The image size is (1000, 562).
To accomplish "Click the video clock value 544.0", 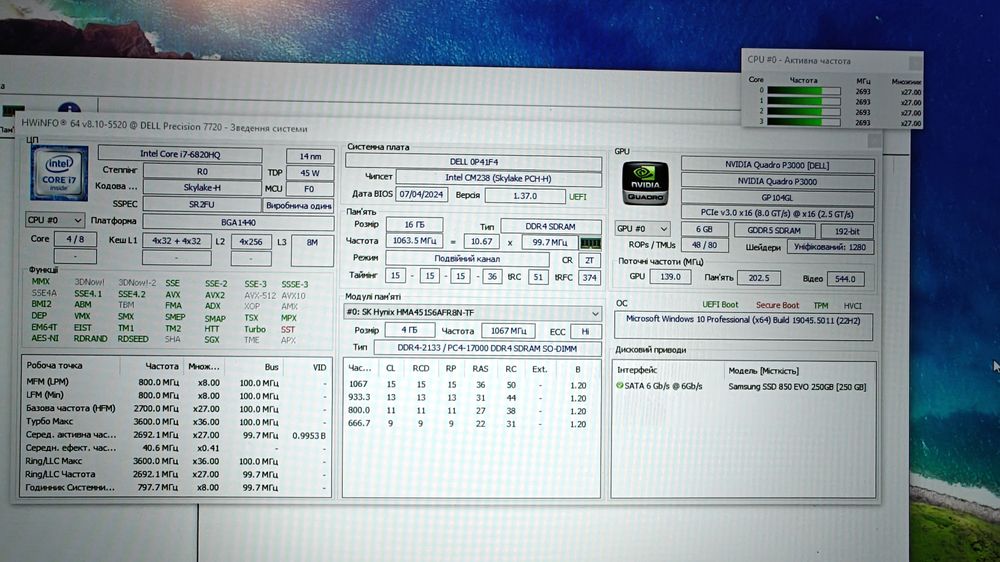I will coord(845,279).
